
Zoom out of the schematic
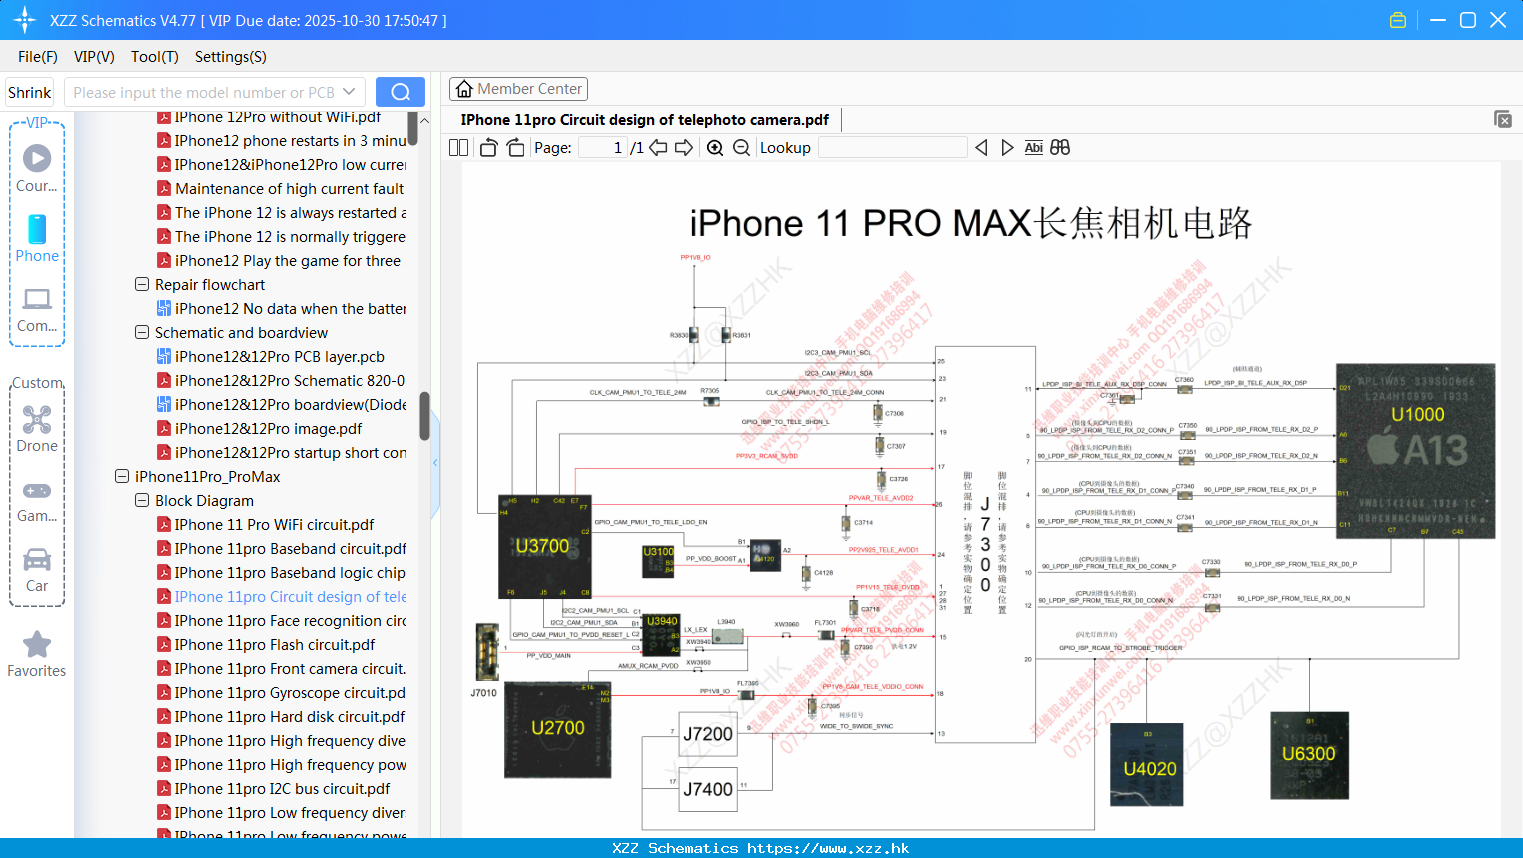pyautogui.click(x=741, y=148)
